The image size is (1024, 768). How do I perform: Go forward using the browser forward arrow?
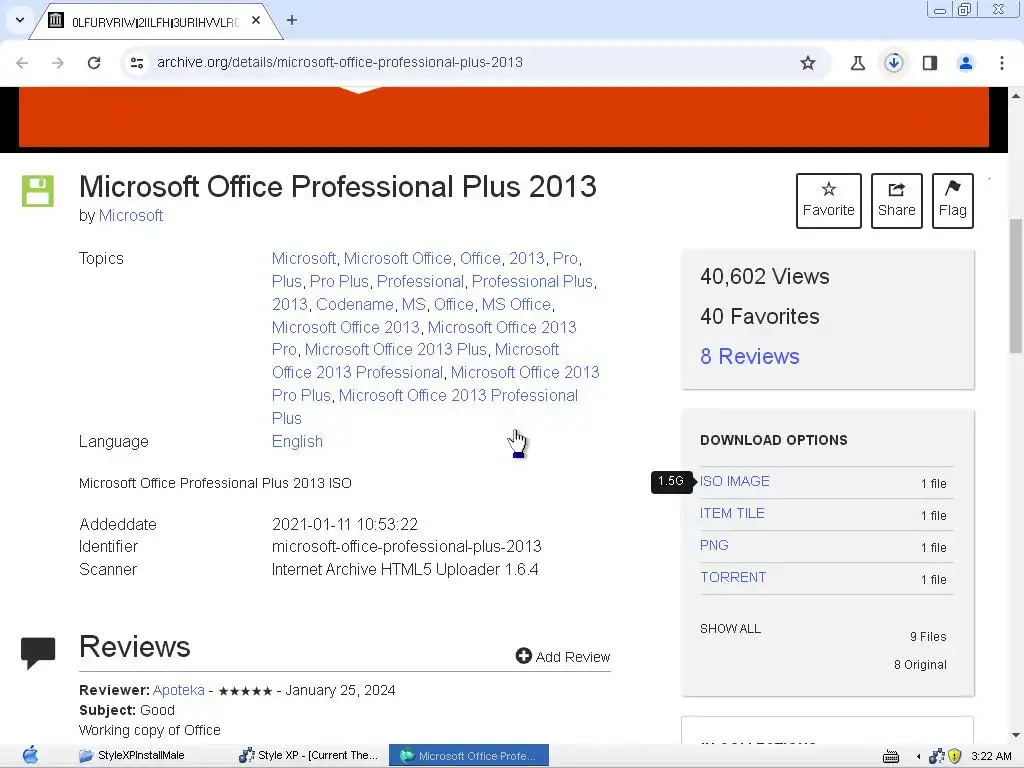click(57, 63)
